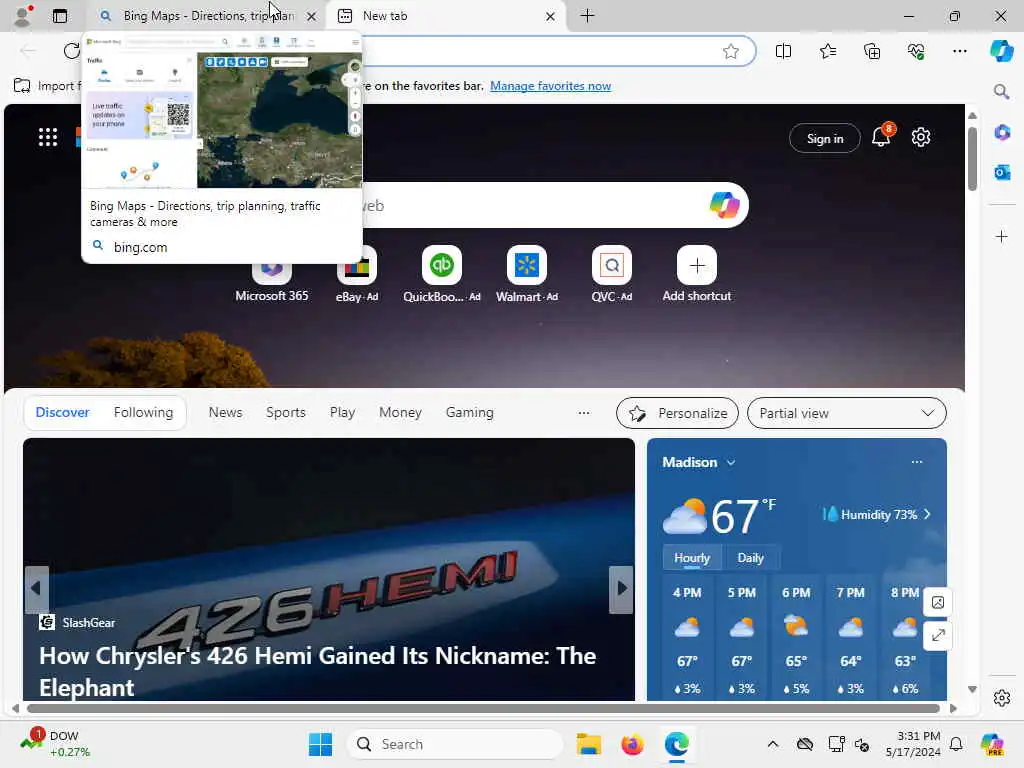This screenshot has height=768, width=1024.
Task: Open the DOW stock widget
Action: tap(55, 743)
